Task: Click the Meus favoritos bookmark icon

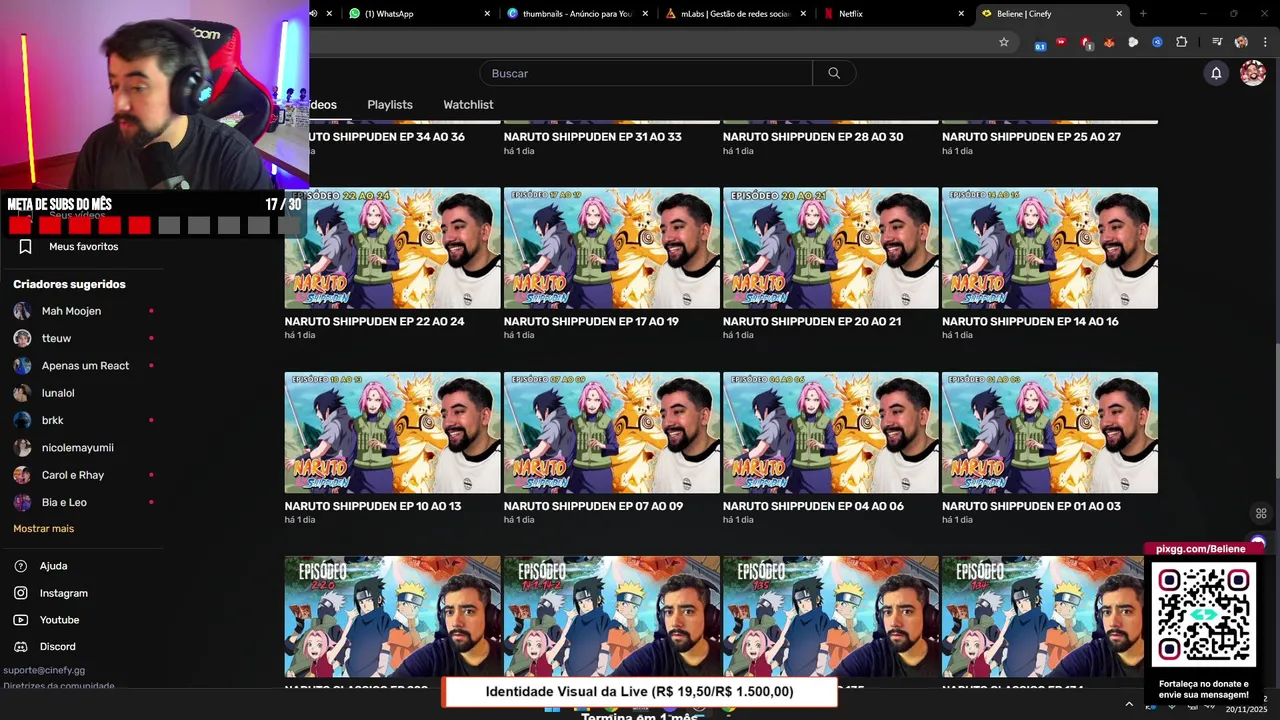Action: (26, 246)
